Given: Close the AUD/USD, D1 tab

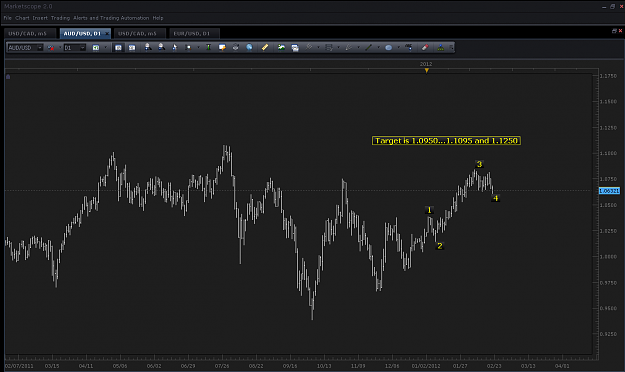Looking at the screenshot, I should (x=107, y=33).
